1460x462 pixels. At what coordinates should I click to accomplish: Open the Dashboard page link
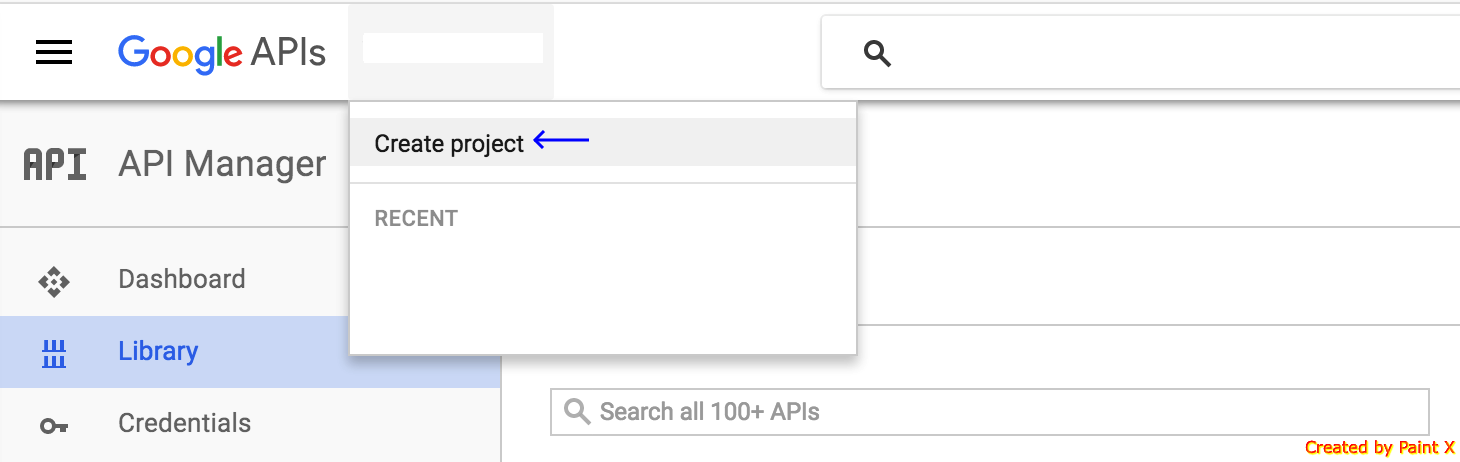182,279
